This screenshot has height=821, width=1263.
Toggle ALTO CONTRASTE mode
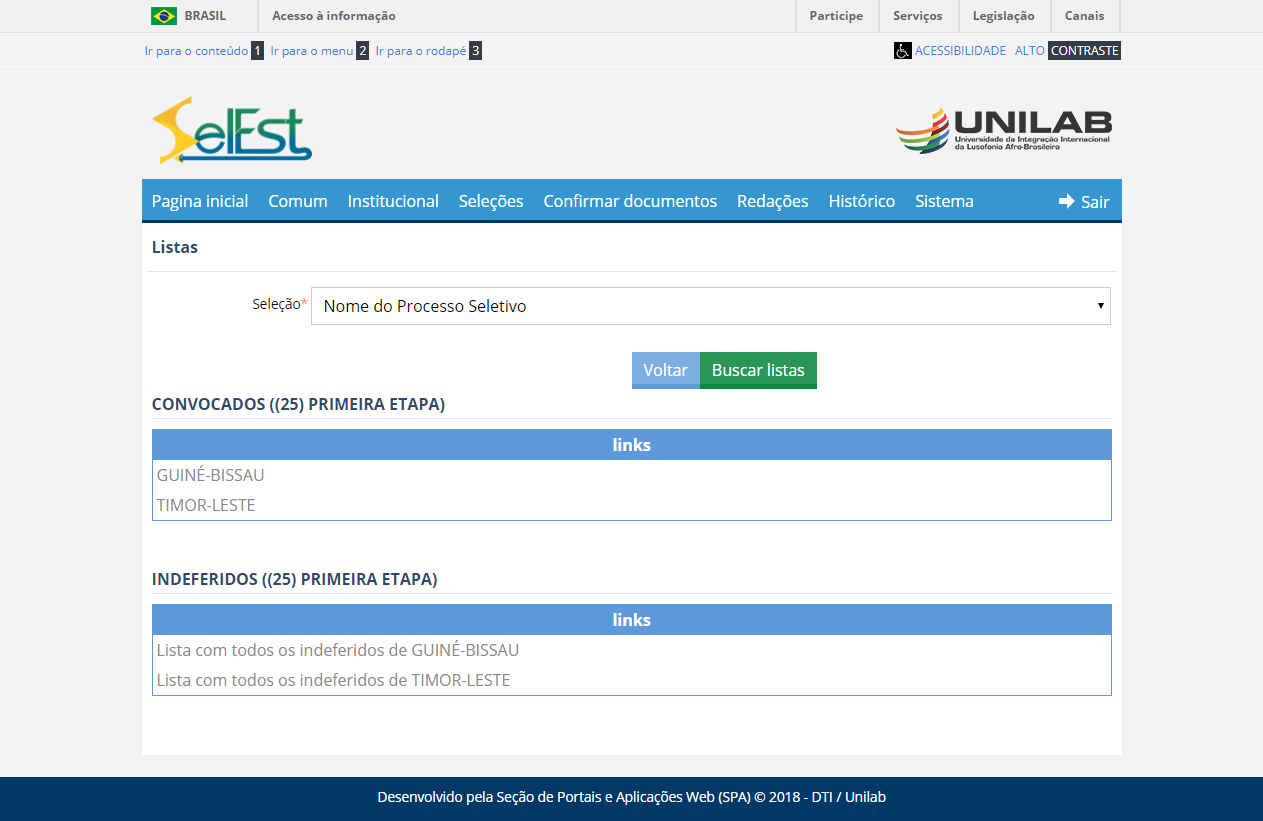point(1067,50)
